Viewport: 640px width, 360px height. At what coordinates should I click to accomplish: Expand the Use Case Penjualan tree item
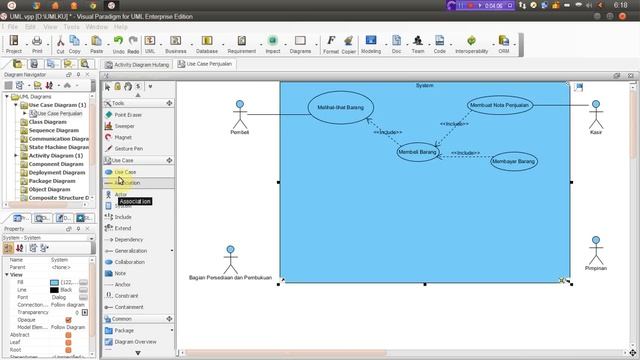[x=24, y=113]
